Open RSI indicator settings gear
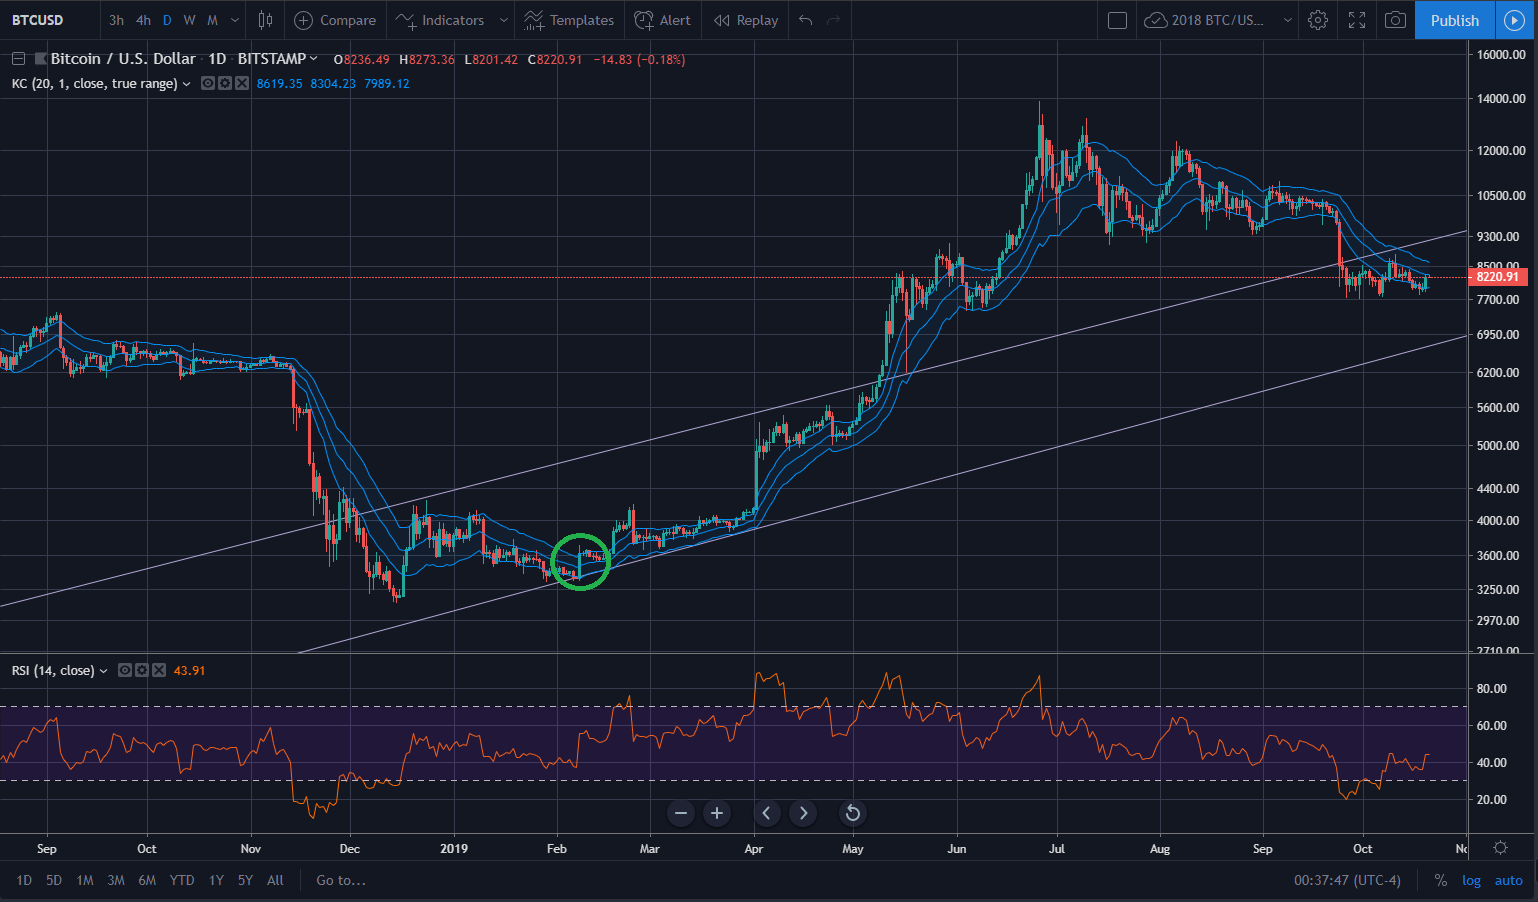 (142, 670)
